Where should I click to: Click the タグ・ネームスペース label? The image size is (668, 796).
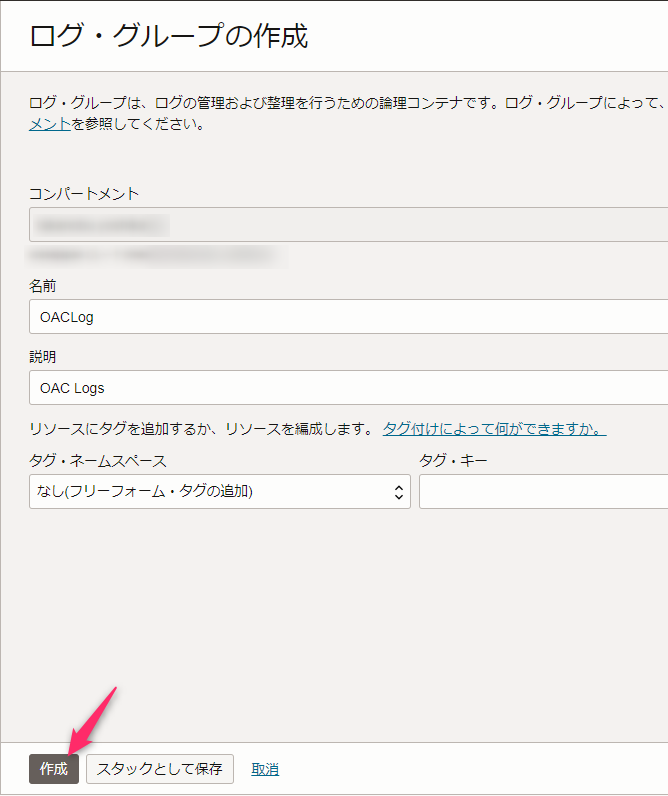98,461
